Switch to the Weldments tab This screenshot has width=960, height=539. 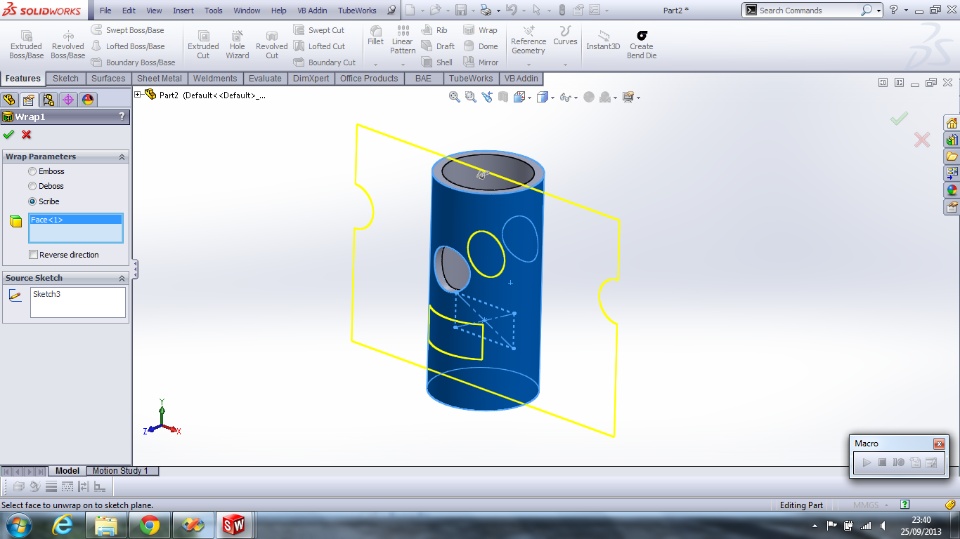215,78
